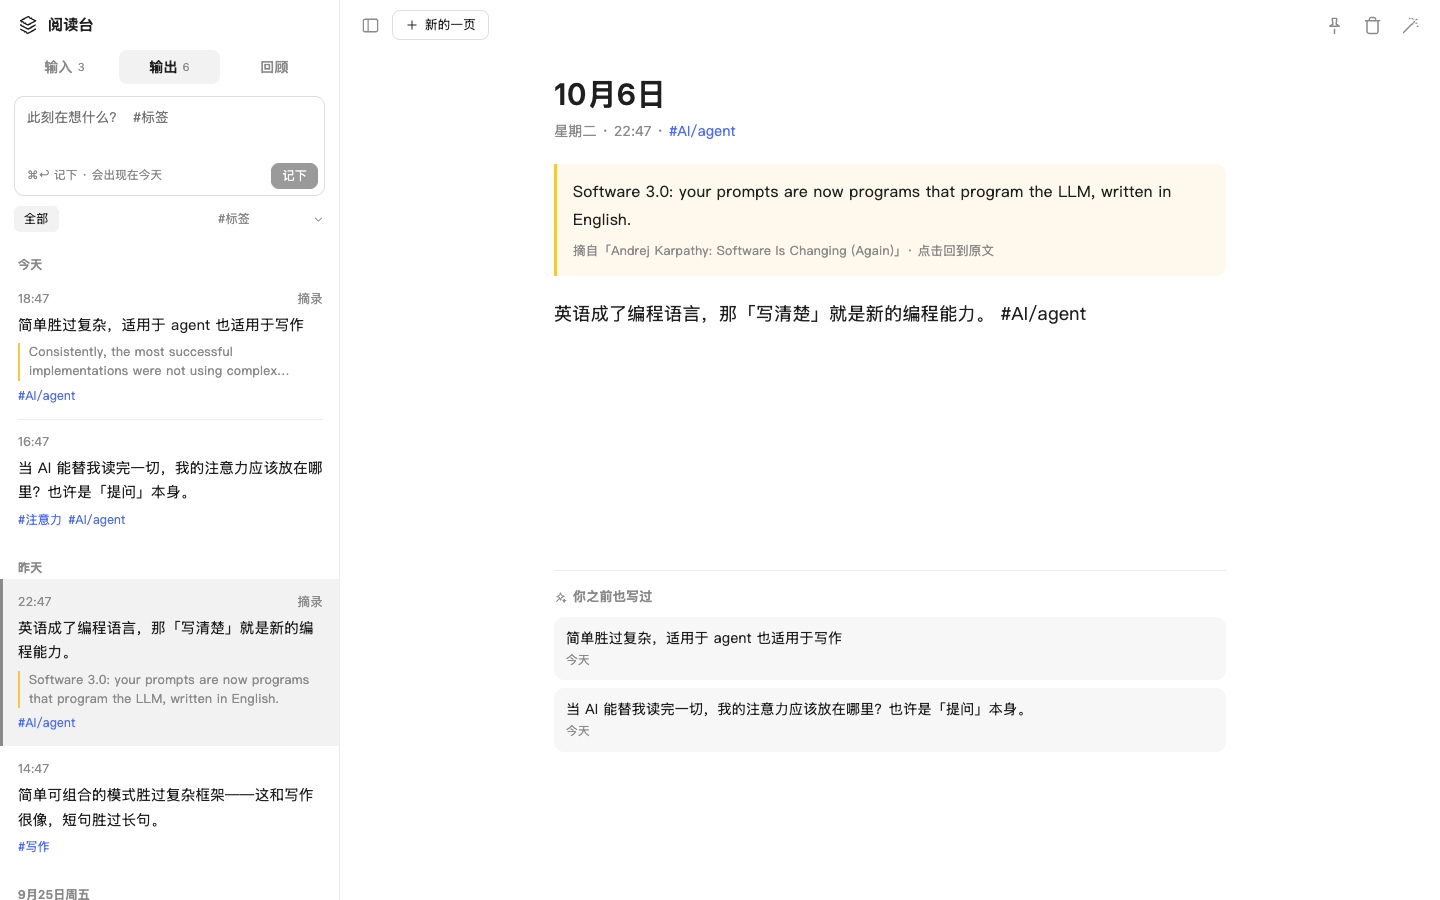Click the #注意力 tag

pos(40,520)
